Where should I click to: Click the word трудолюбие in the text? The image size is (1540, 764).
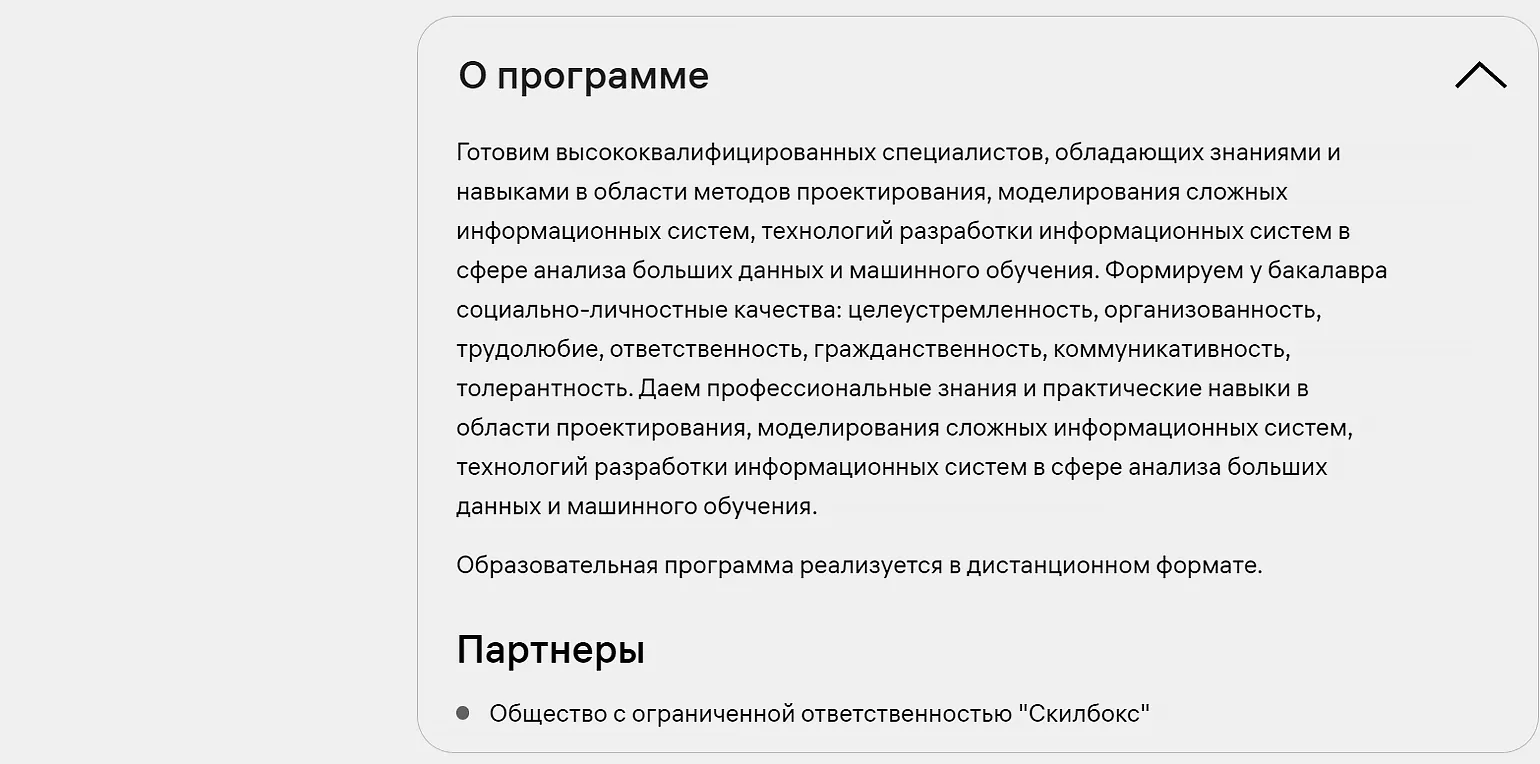pyautogui.click(x=526, y=349)
